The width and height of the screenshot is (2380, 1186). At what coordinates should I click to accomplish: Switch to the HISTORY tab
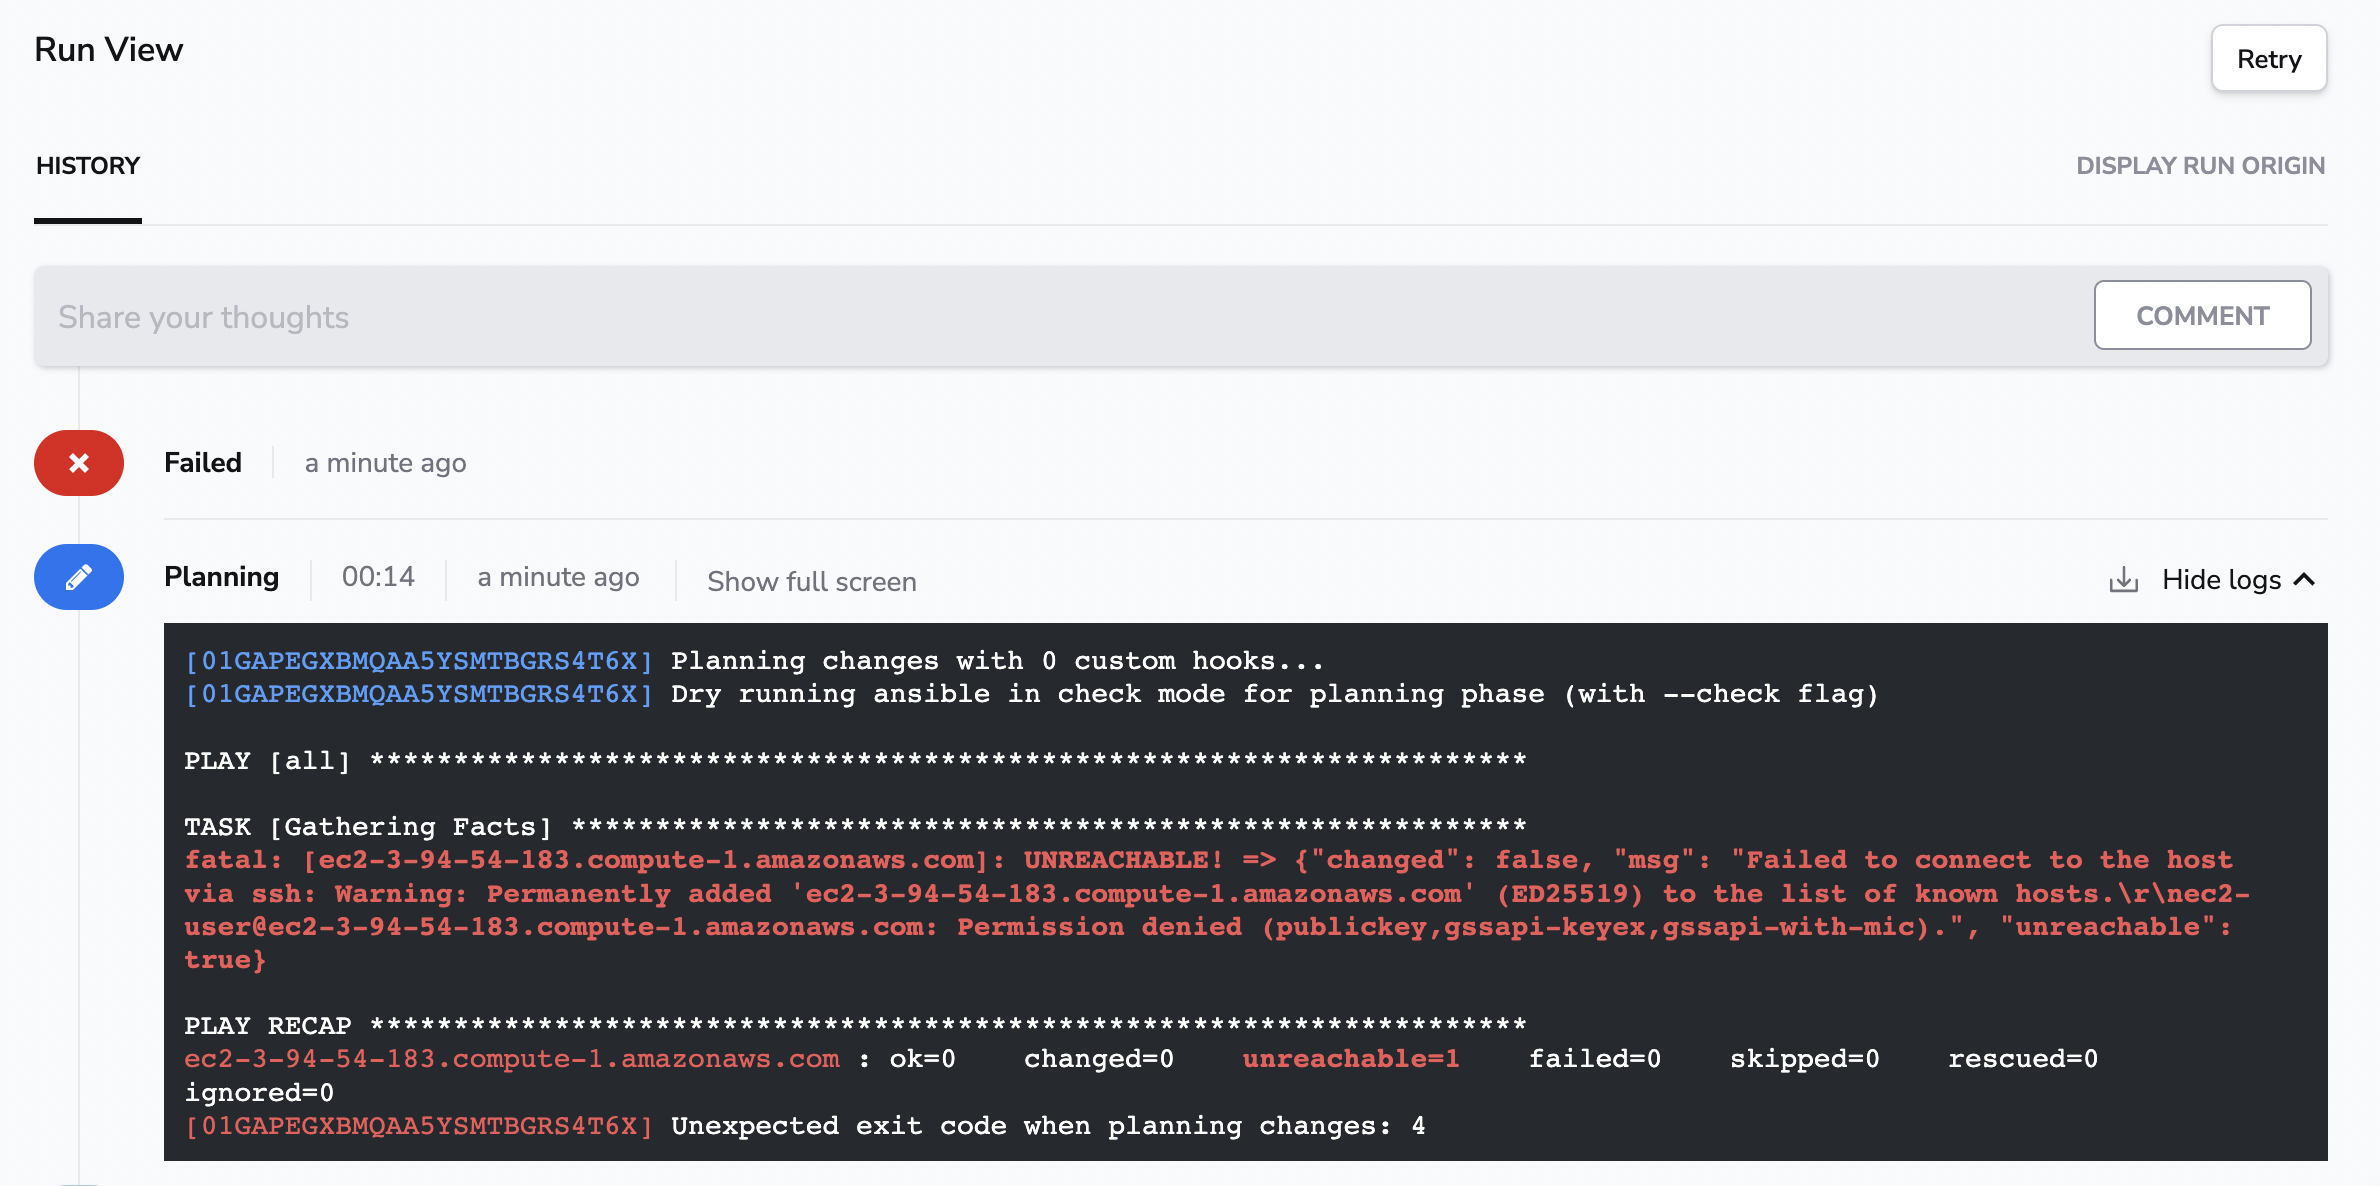88,165
